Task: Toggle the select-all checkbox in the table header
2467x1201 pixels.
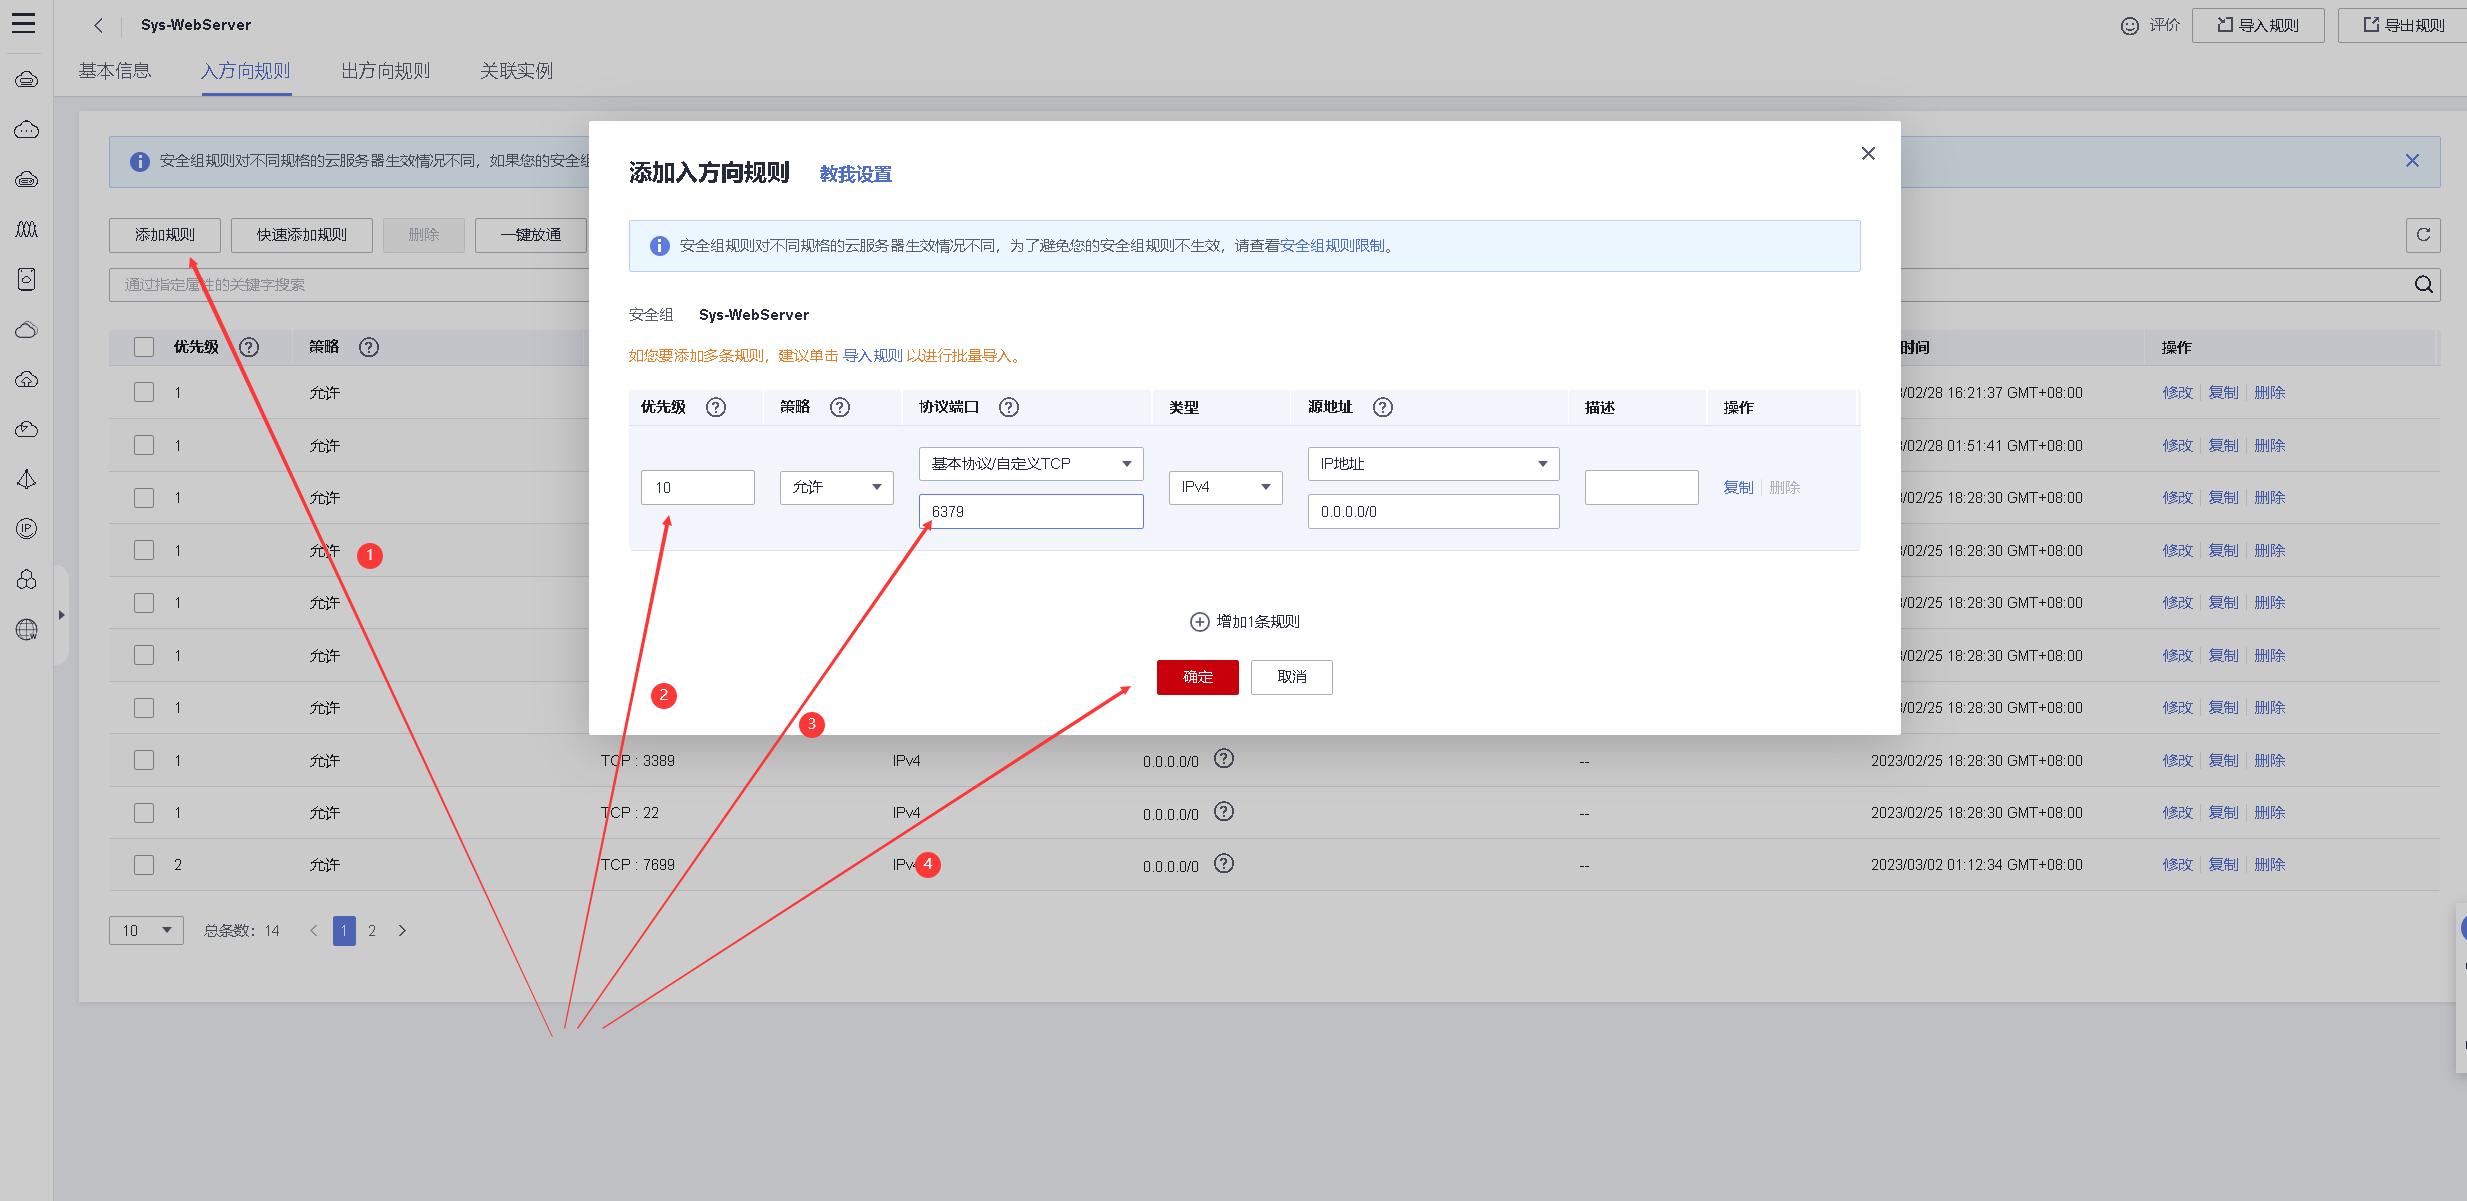Action: (x=144, y=347)
